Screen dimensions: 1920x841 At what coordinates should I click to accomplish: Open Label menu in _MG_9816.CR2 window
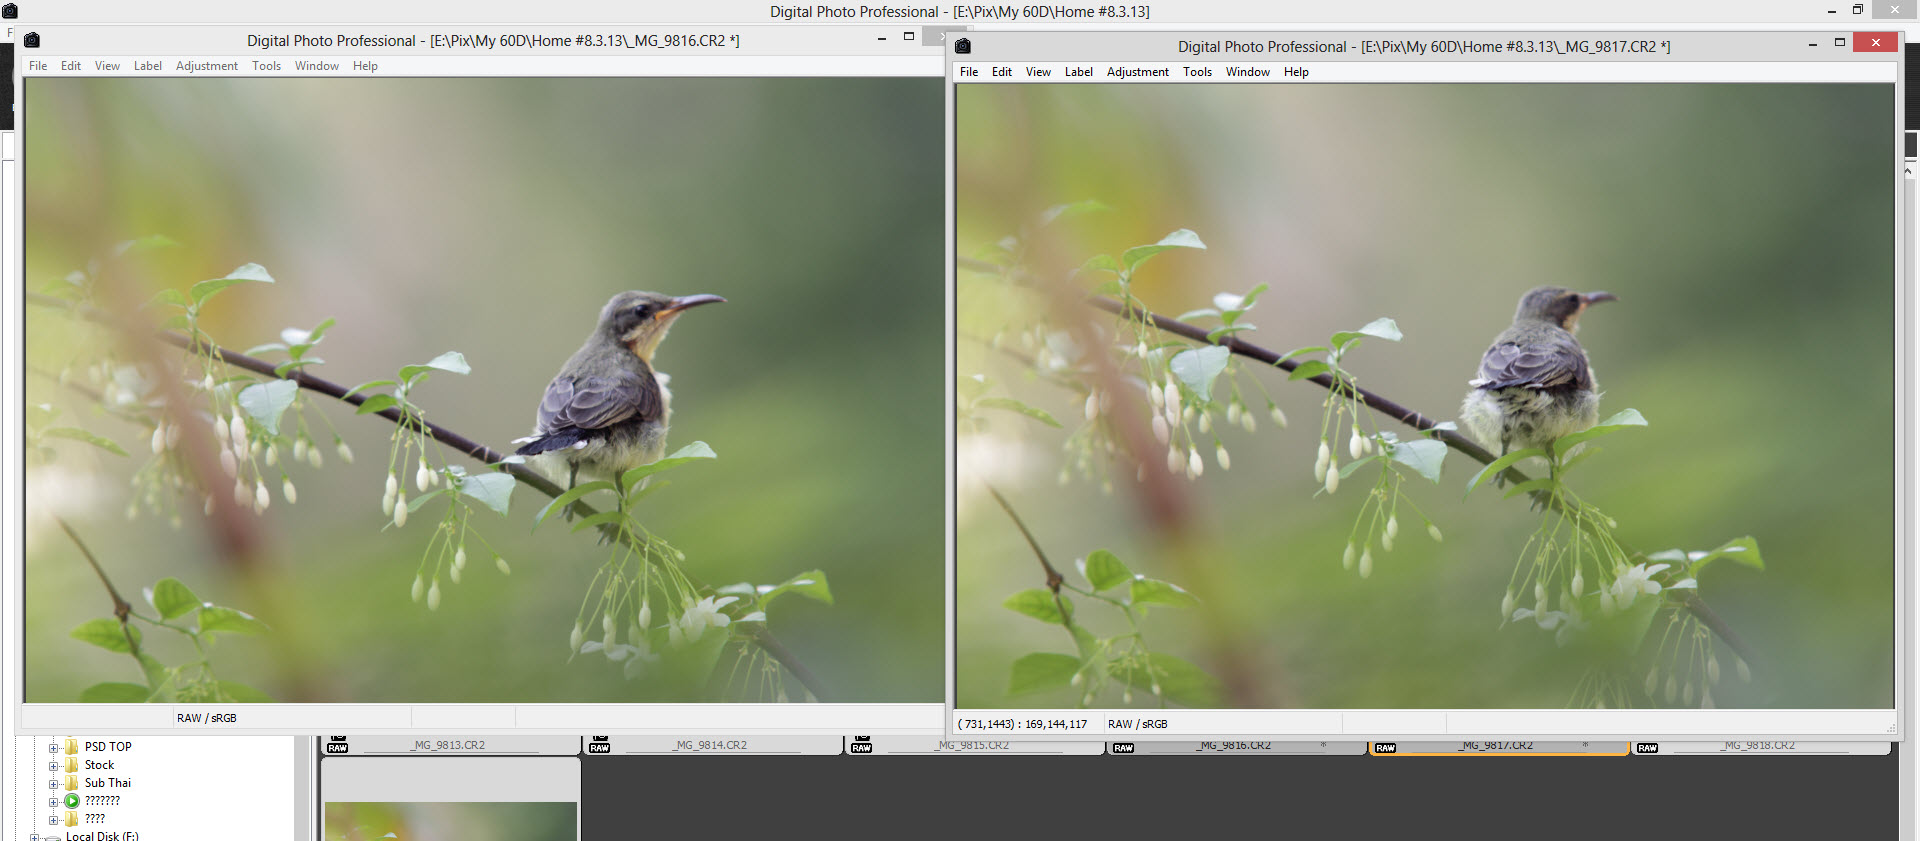pos(148,66)
